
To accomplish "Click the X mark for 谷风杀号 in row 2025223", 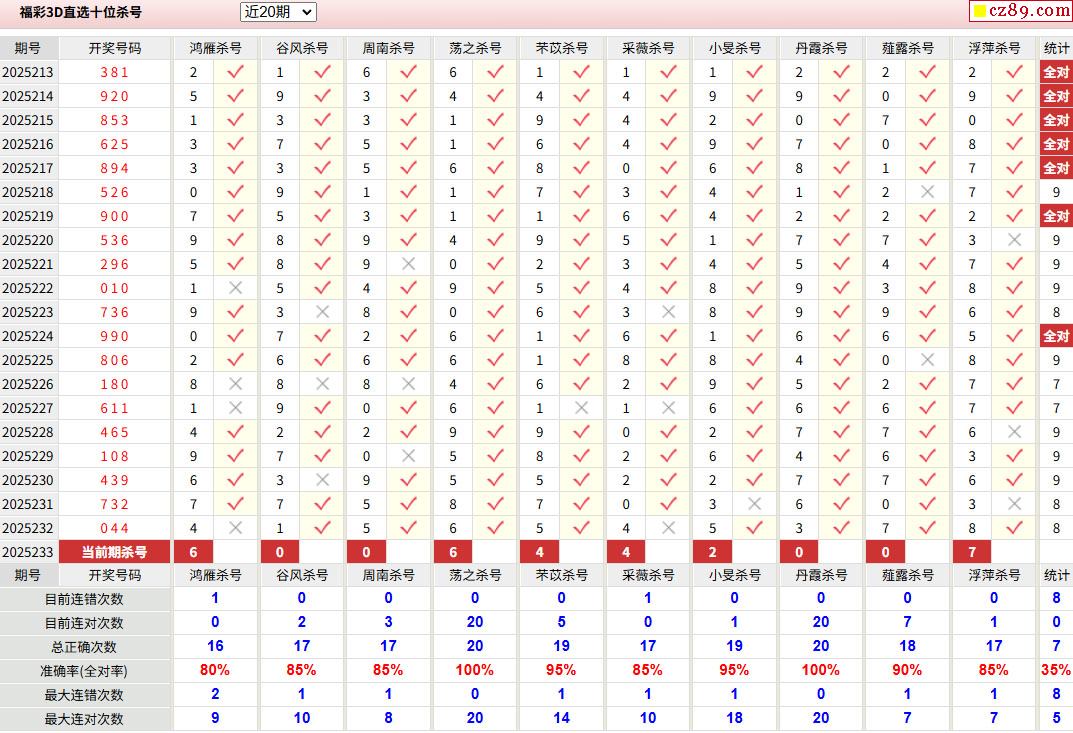I will [x=322, y=312].
